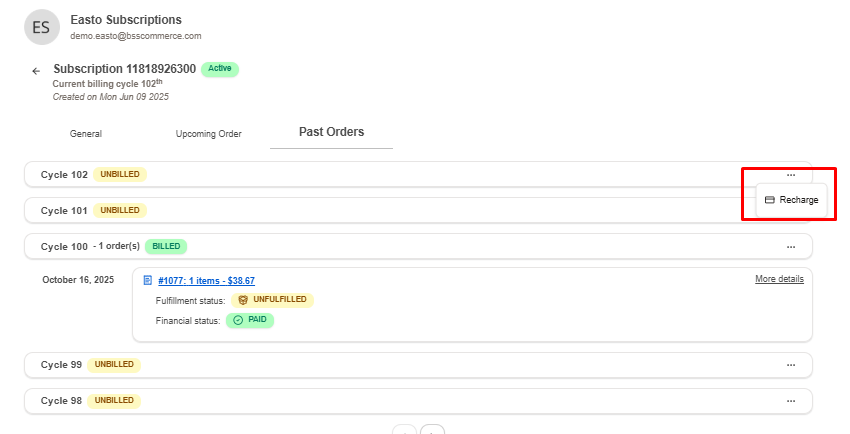The image size is (850, 434).
Task: Select the Past Orders tab
Action: coord(331,132)
